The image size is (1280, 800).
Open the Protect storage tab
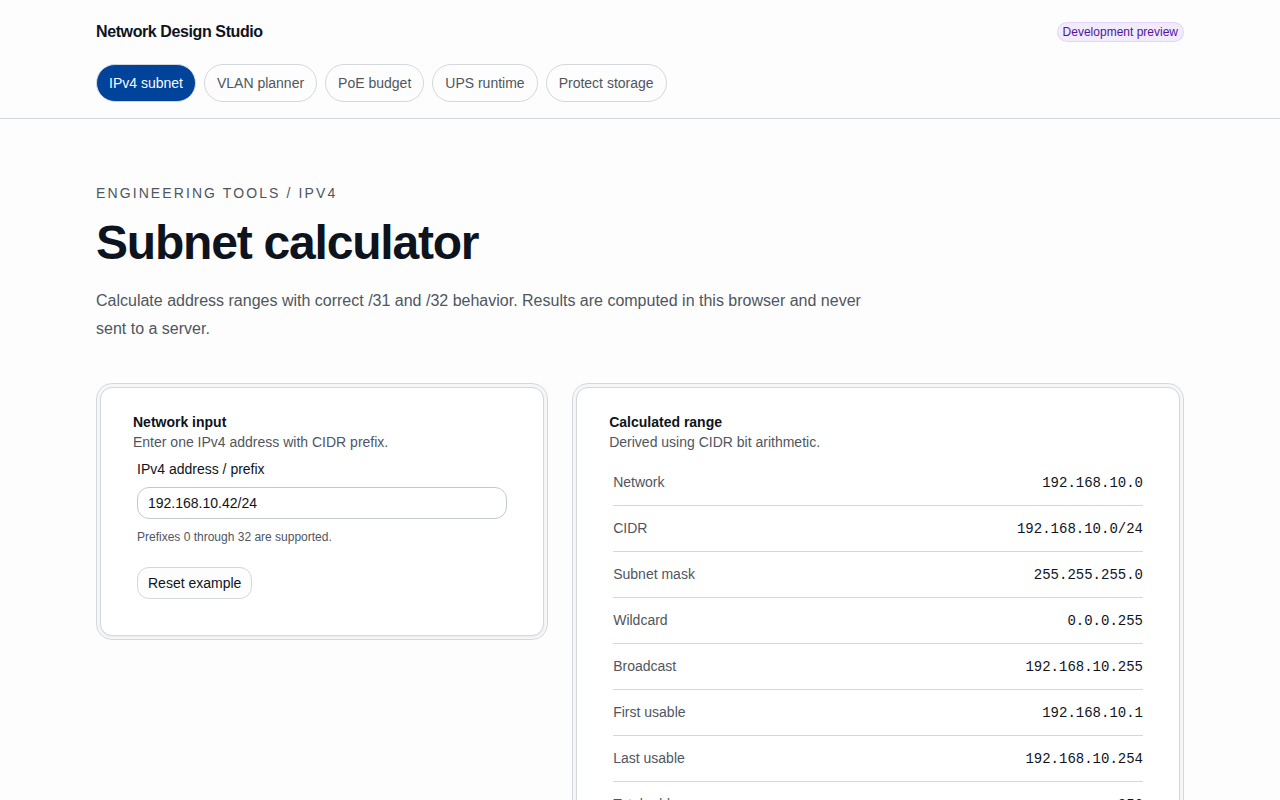coord(606,83)
